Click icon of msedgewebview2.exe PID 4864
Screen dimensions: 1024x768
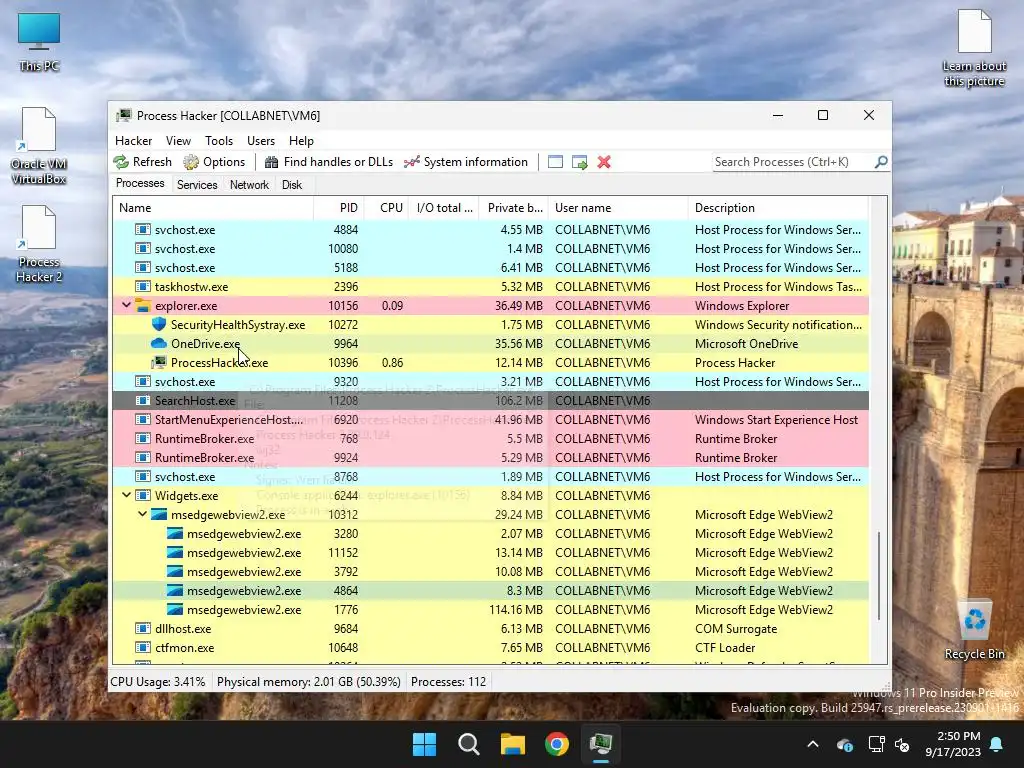(x=174, y=590)
